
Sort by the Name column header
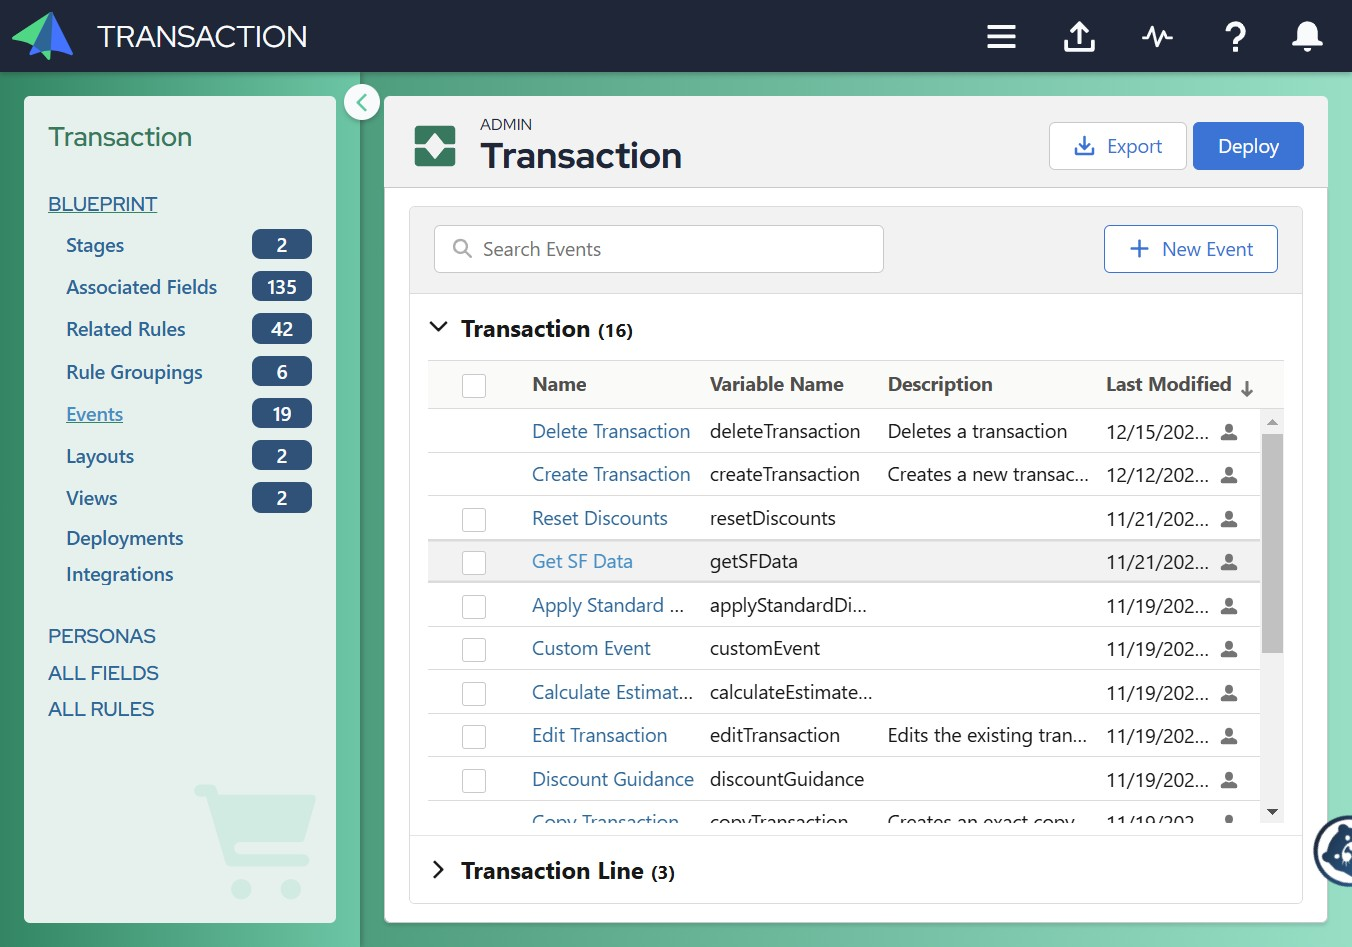click(559, 384)
